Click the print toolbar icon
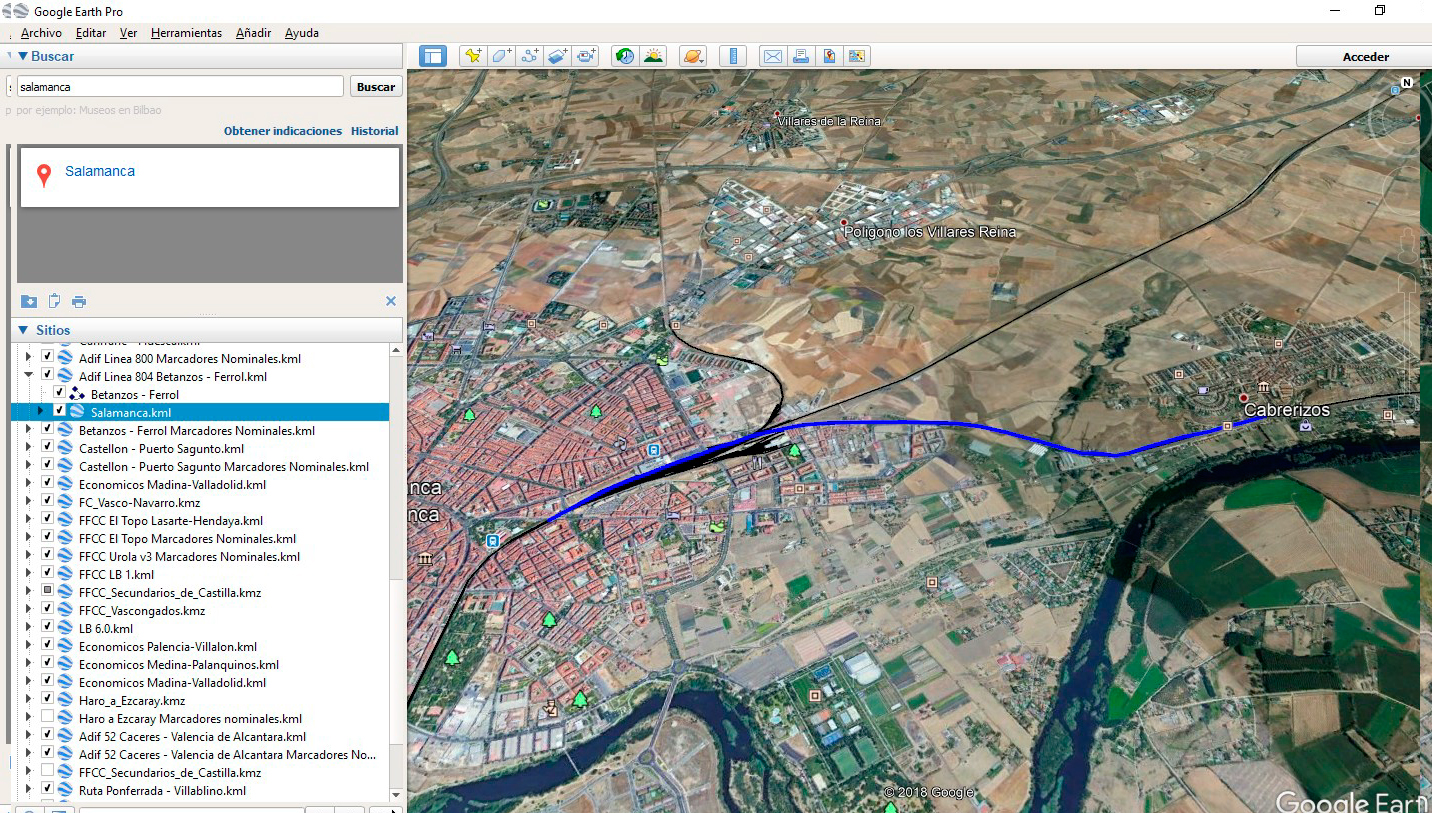 click(801, 56)
